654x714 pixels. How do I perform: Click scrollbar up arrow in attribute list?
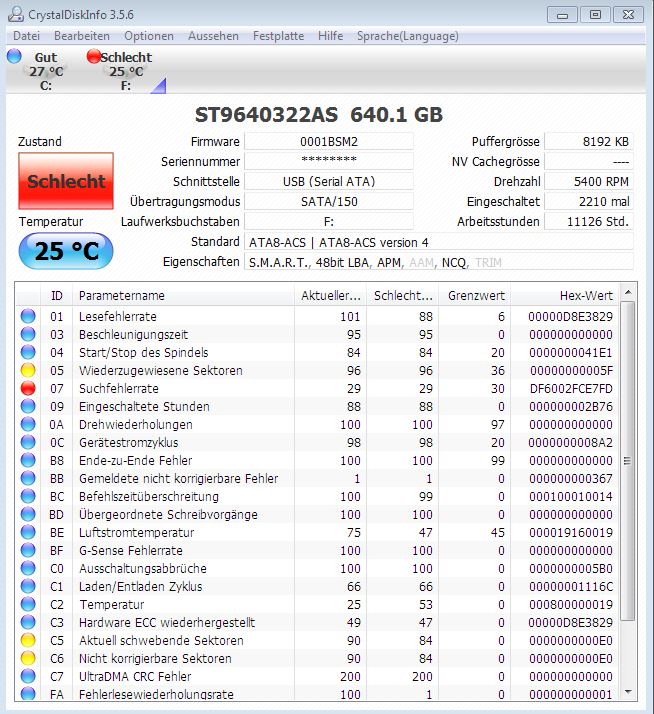[x=628, y=292]
